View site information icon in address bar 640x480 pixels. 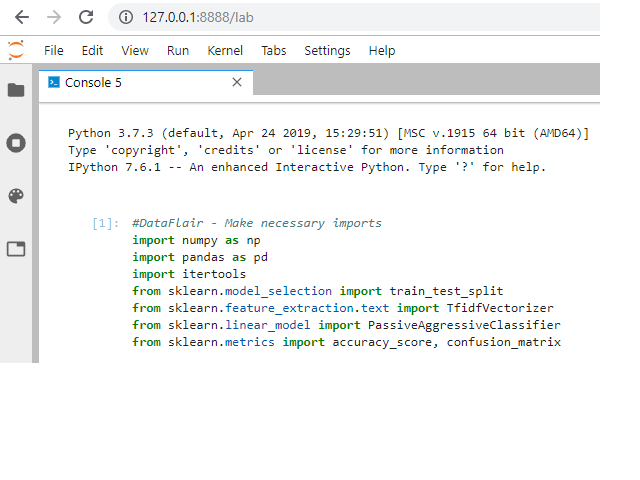point(125,17)
